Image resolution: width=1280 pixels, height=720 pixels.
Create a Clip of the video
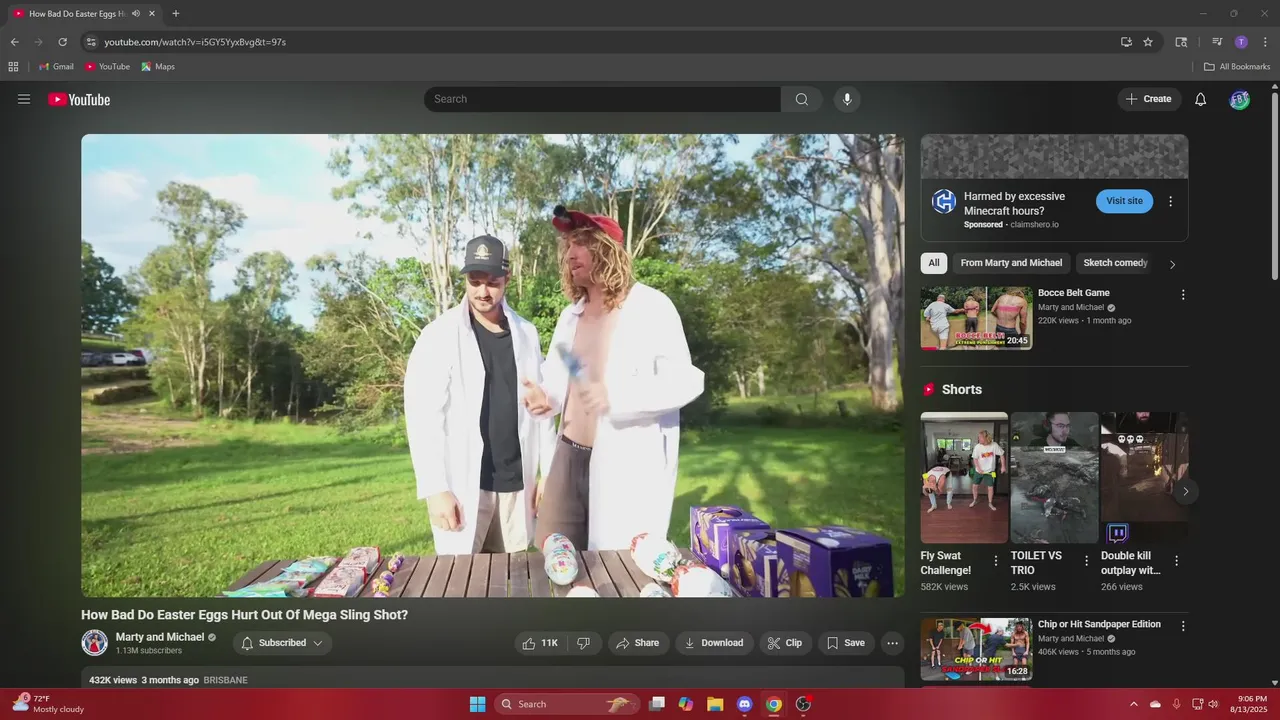tap(785, 643)
